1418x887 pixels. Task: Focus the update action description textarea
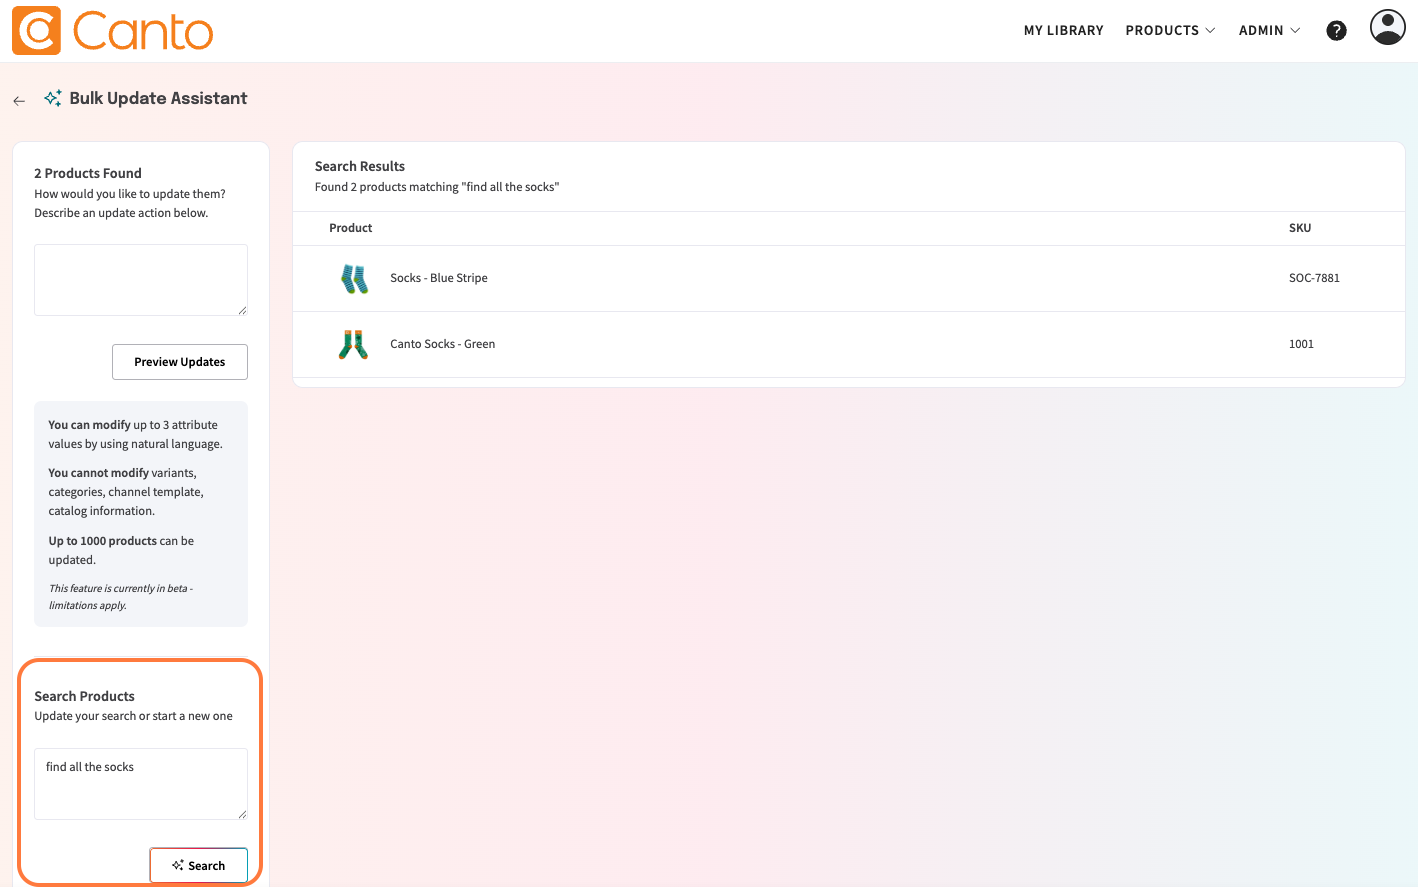(x=141, y=280)
